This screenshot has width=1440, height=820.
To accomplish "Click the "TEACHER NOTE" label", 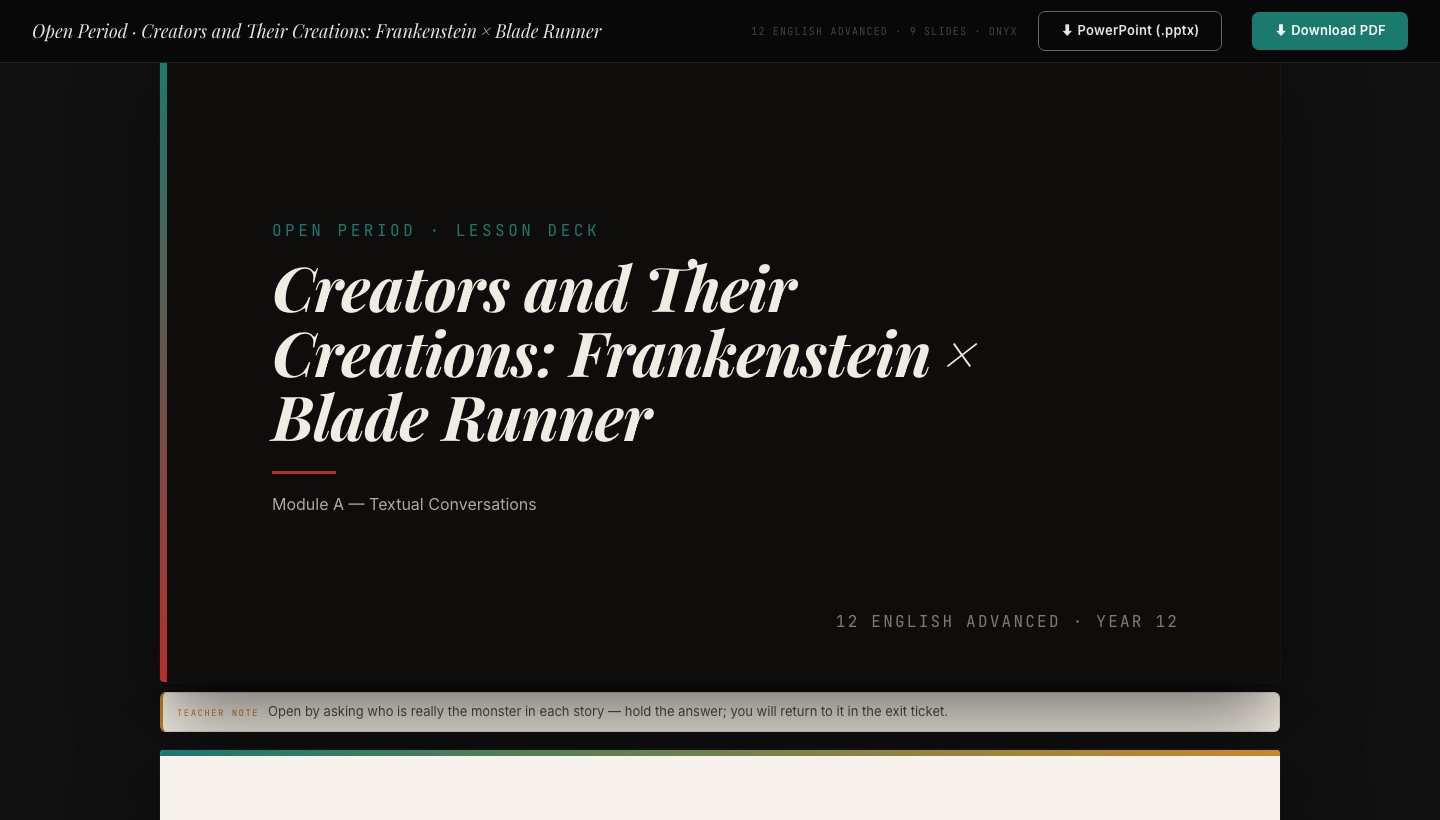I will pos(218,713).
